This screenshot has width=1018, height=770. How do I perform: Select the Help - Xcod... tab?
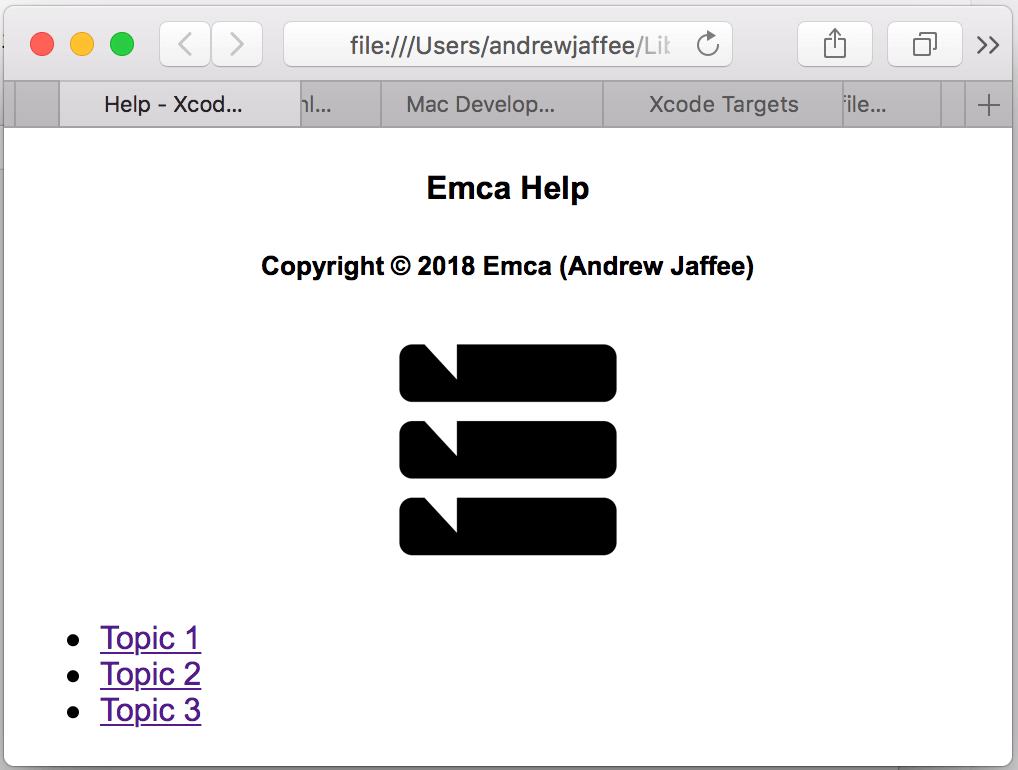pos(173,105)
